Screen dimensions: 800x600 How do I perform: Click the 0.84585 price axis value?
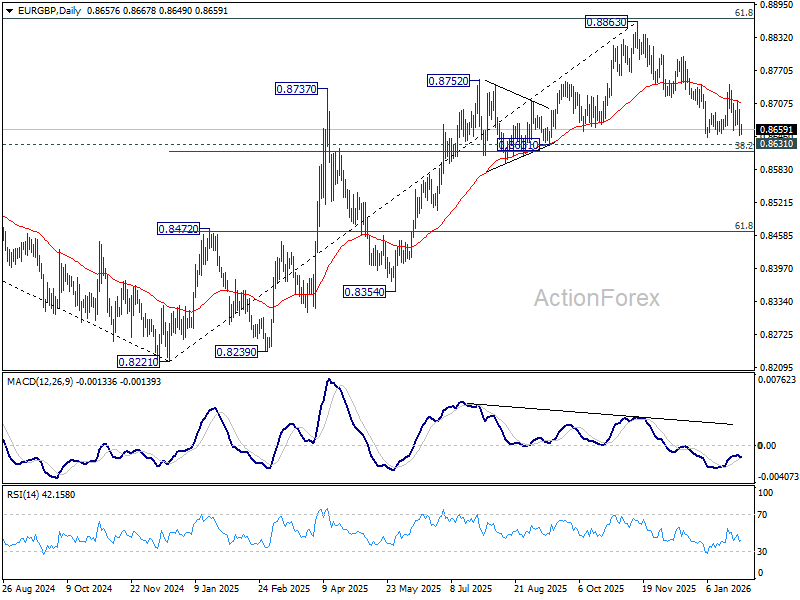click(x=777, y=236)
